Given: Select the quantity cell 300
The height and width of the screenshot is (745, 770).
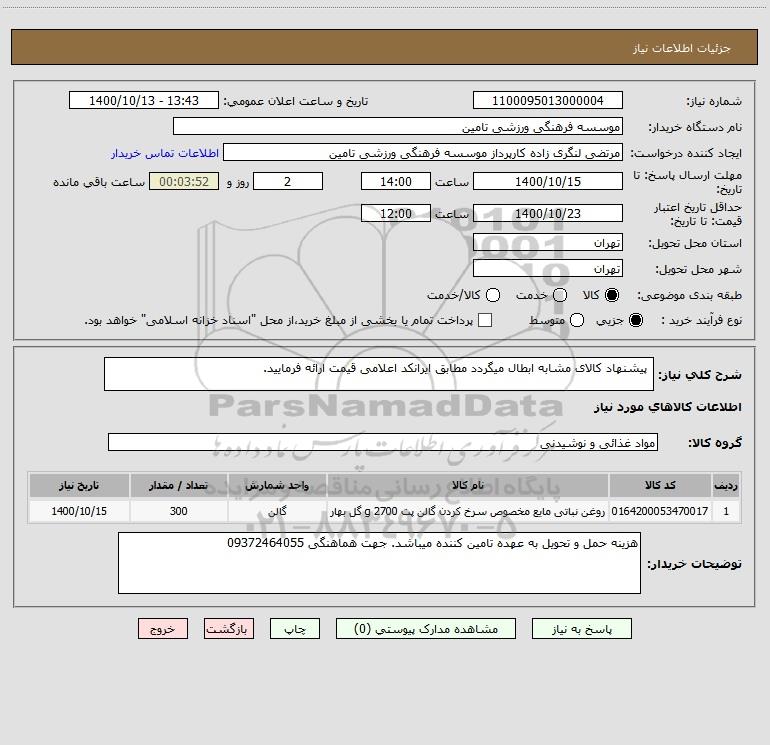Looking at the screenshot, I should point(178,511).
